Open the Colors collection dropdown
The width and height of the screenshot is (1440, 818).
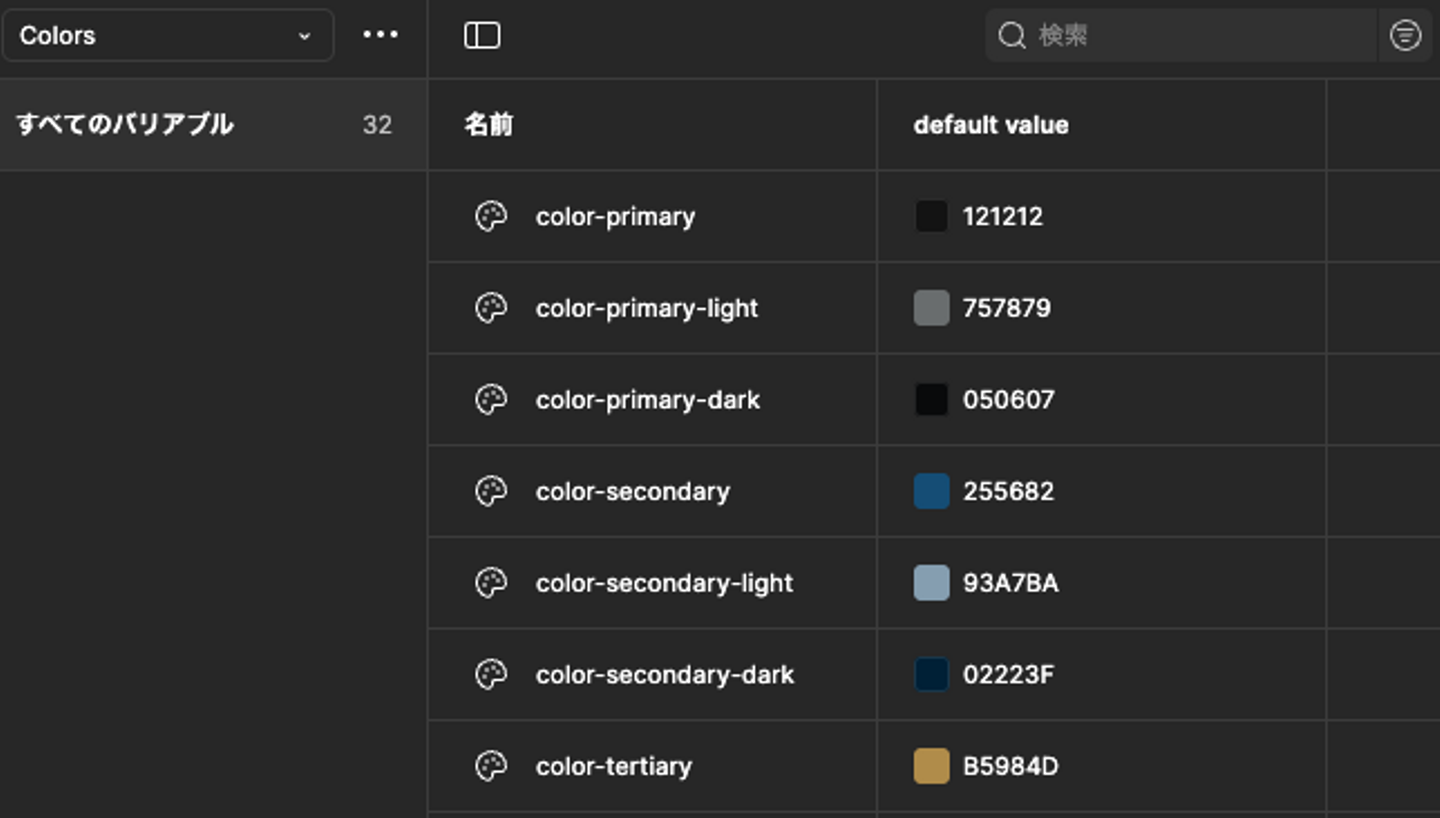167,36
